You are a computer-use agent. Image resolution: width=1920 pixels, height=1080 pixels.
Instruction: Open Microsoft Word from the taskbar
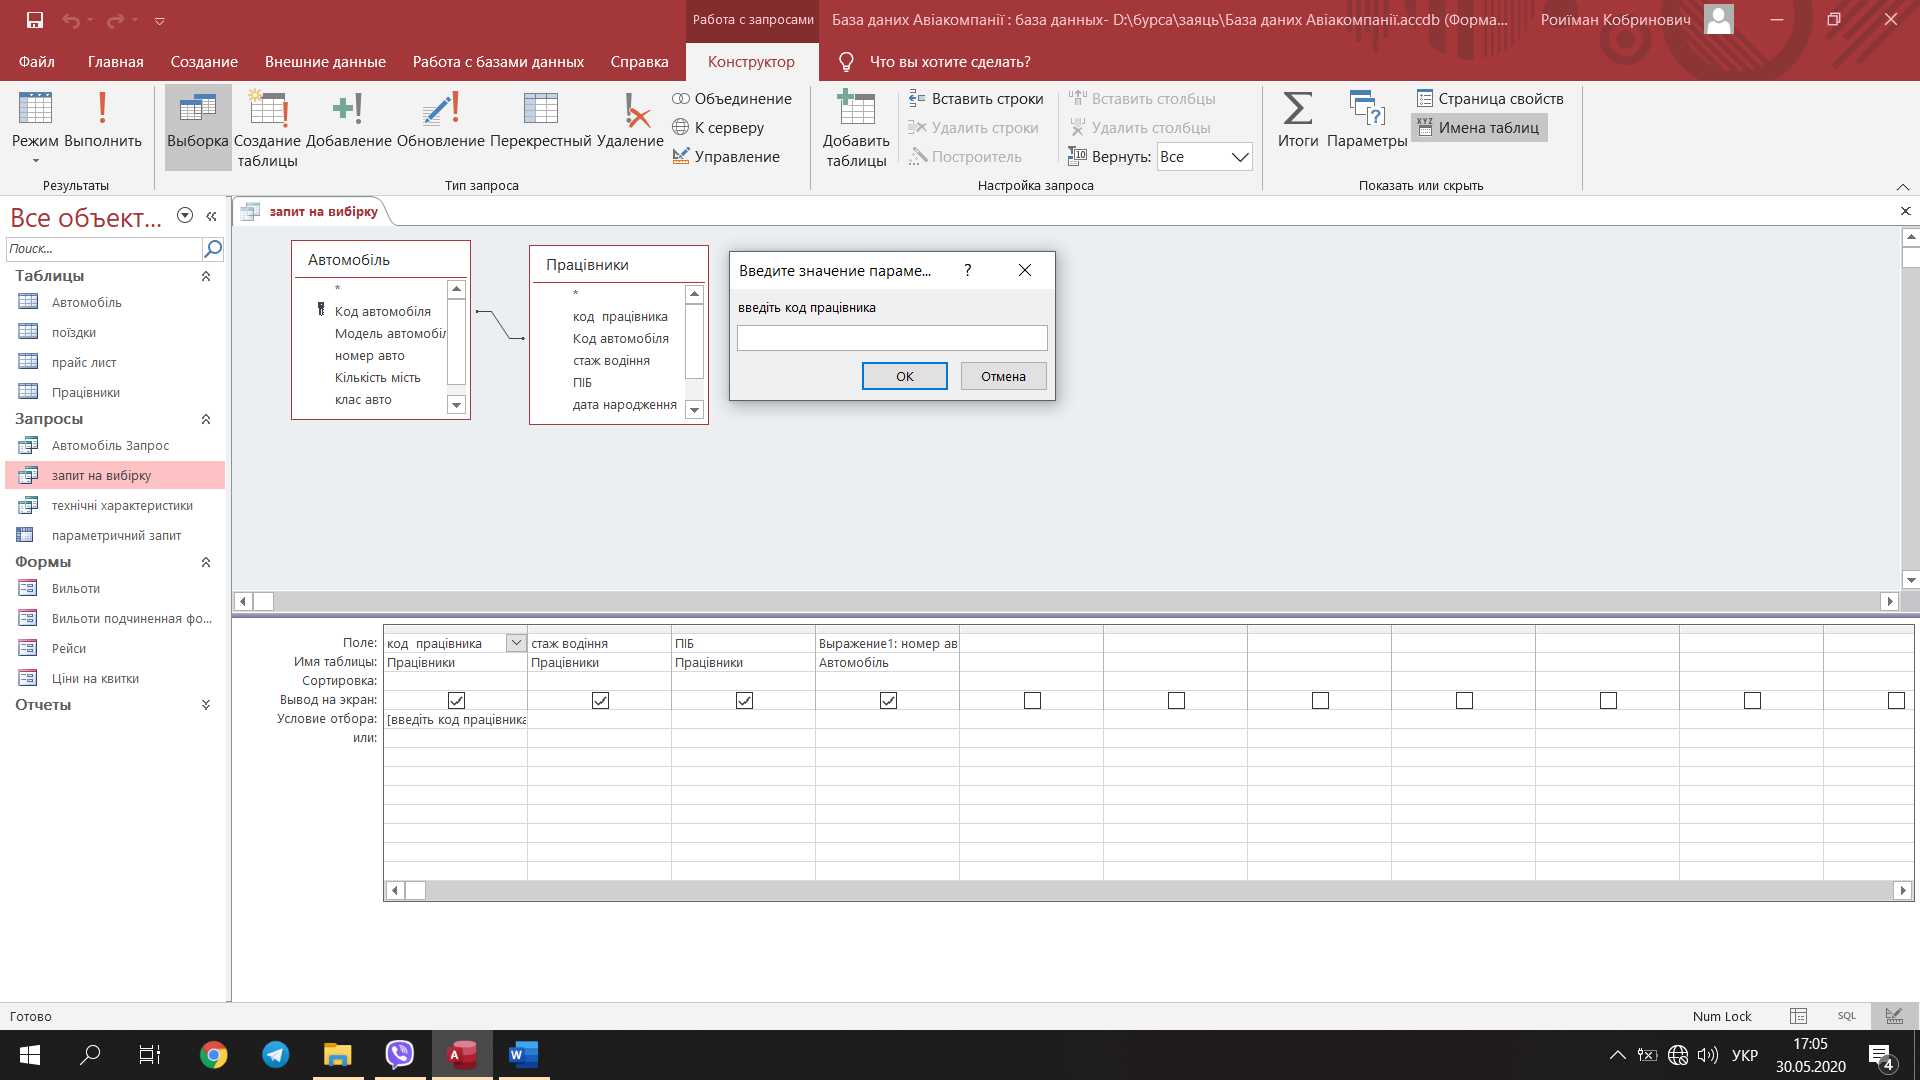pyautogui.click(x=522, y=1054)
